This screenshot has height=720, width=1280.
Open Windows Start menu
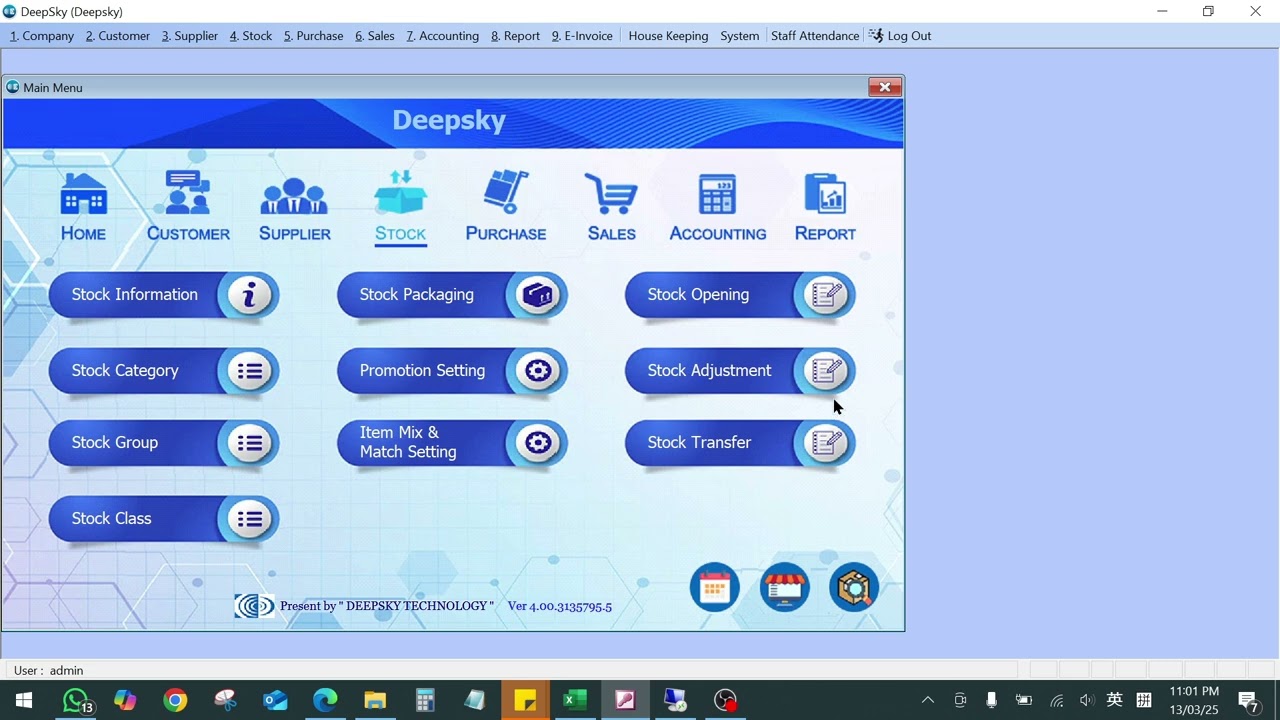pyautogui.click(x=24, y=700)
